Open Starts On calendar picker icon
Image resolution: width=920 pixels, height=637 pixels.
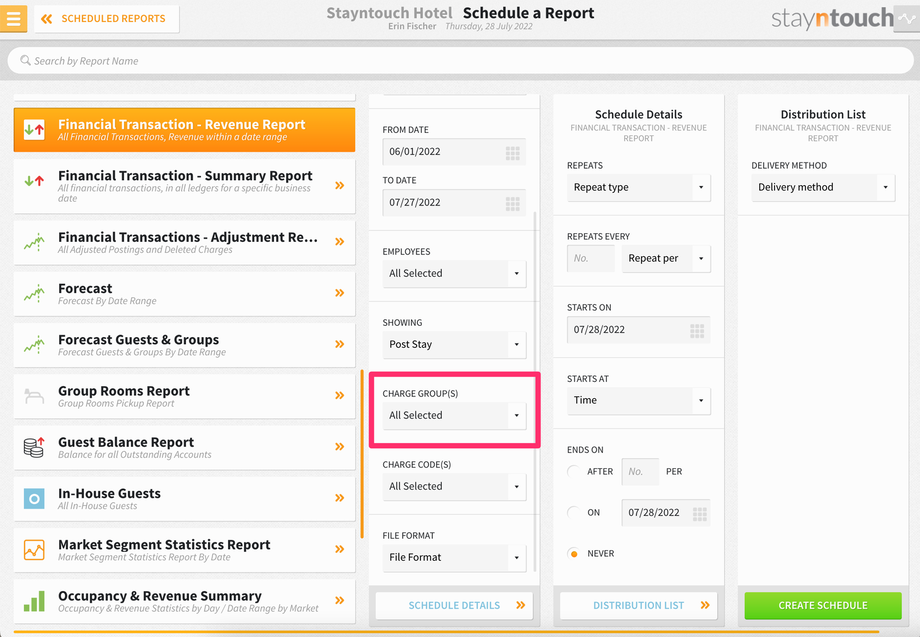tap(697, 331)
